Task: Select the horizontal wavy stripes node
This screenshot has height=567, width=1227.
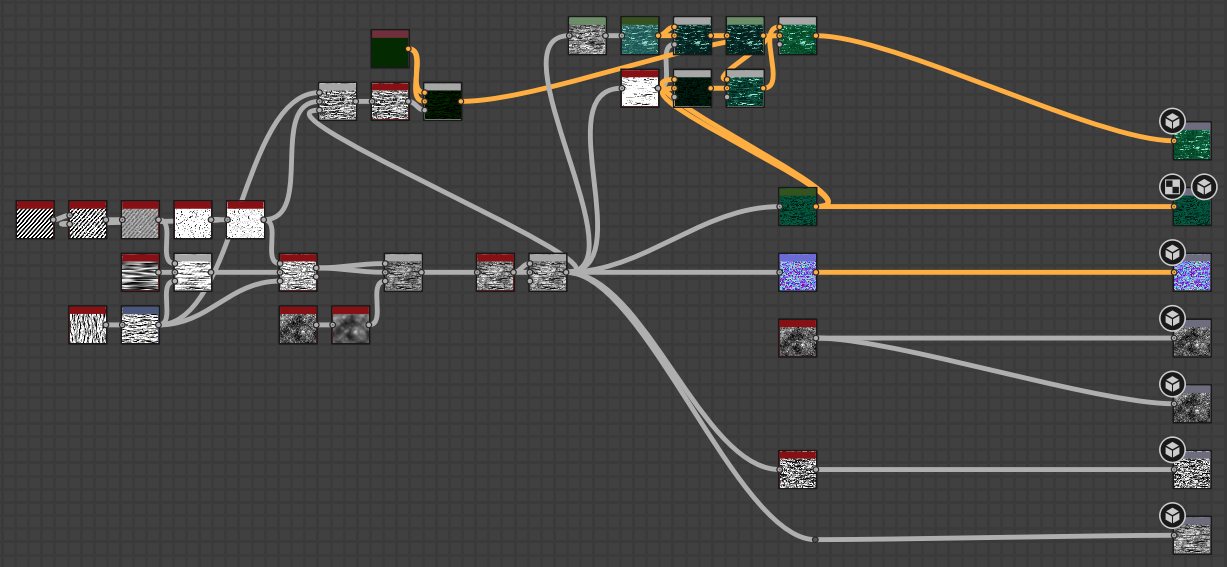Action: click(x=140, y=273)
